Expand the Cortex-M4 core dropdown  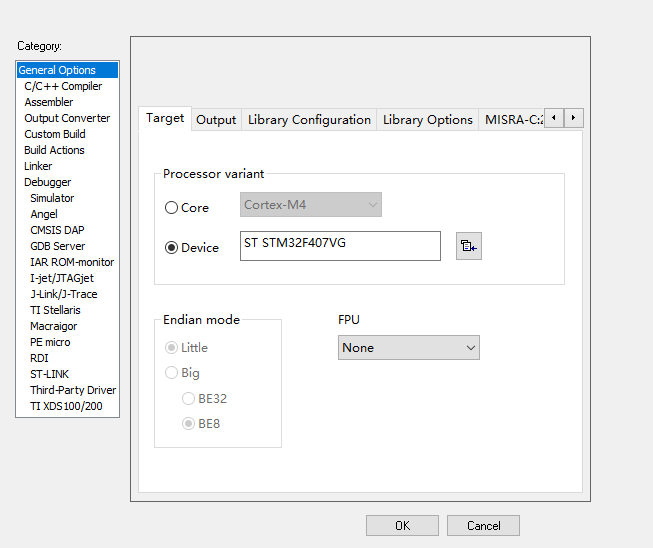pos(311,205)
